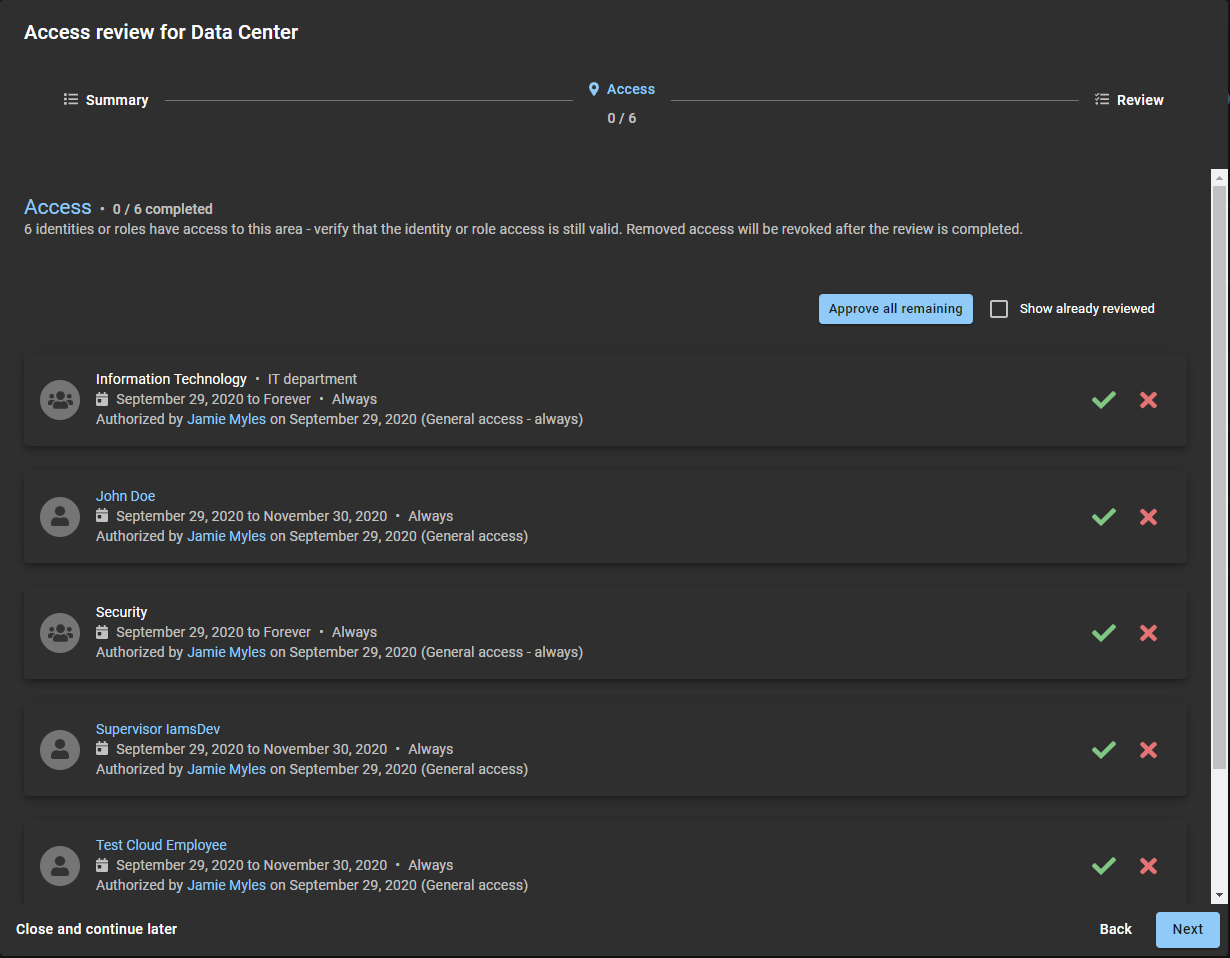Click Approve all remaining button
Image resolution: width=1230 pixels, height=958 pixels.
tap(895, 309)
